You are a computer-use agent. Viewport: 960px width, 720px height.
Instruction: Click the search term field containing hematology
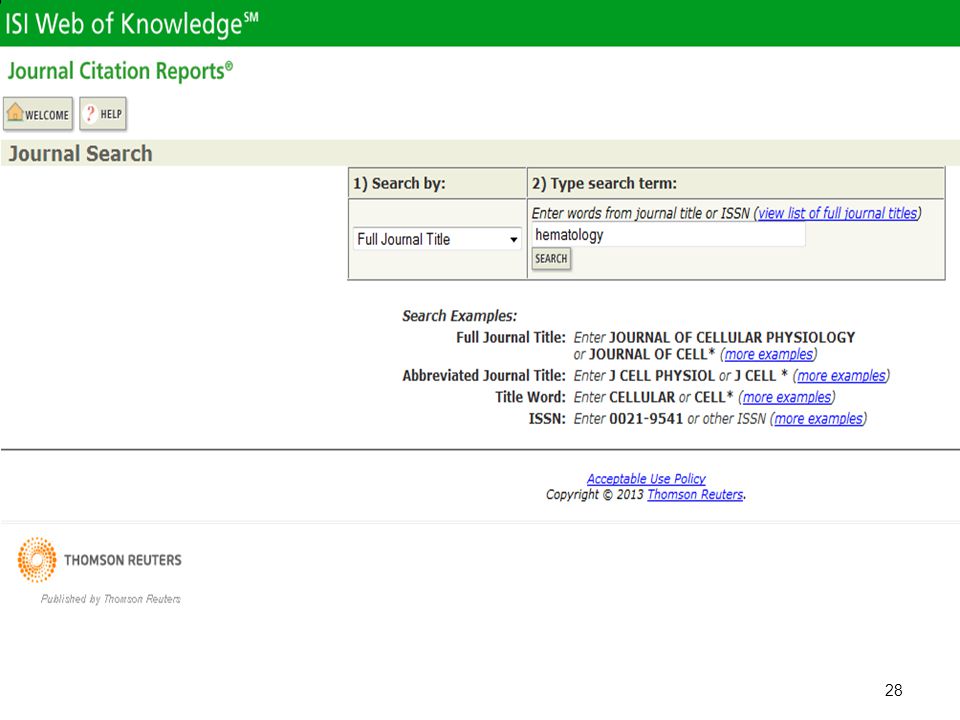pyautogui.click(x=668, y=234)
